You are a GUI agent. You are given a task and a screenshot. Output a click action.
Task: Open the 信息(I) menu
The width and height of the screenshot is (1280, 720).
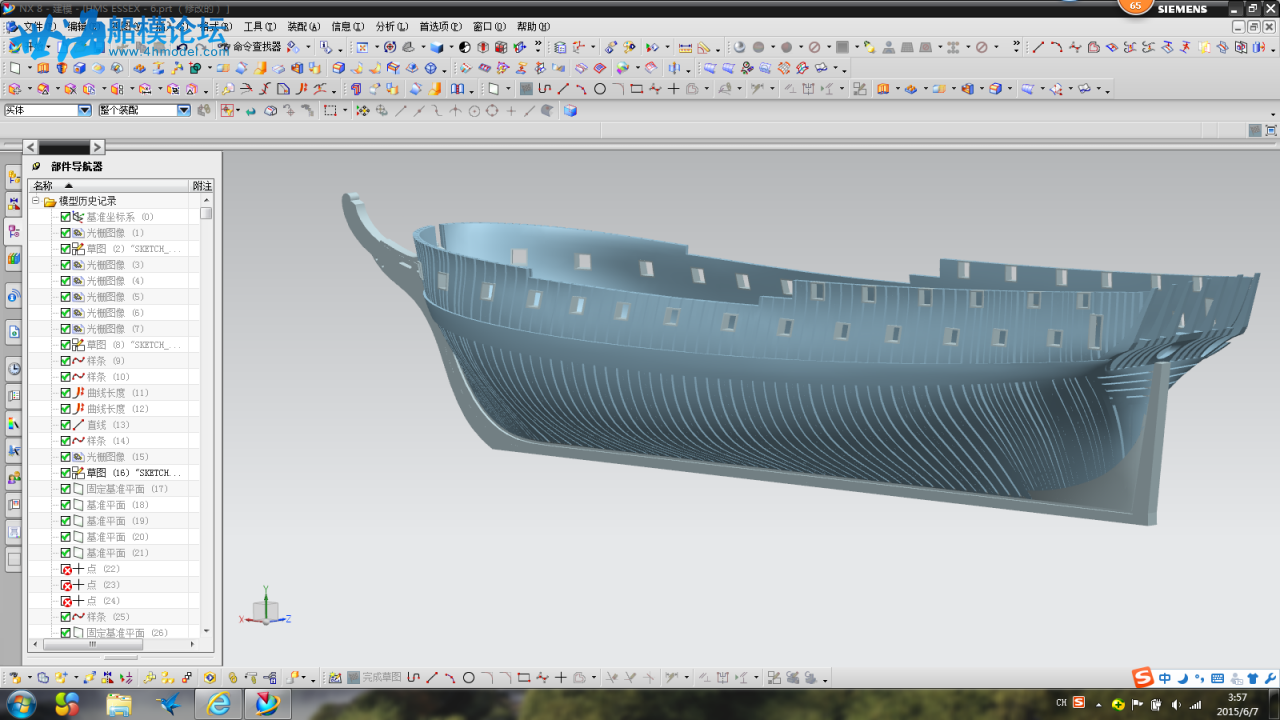[x=348, y=27]
